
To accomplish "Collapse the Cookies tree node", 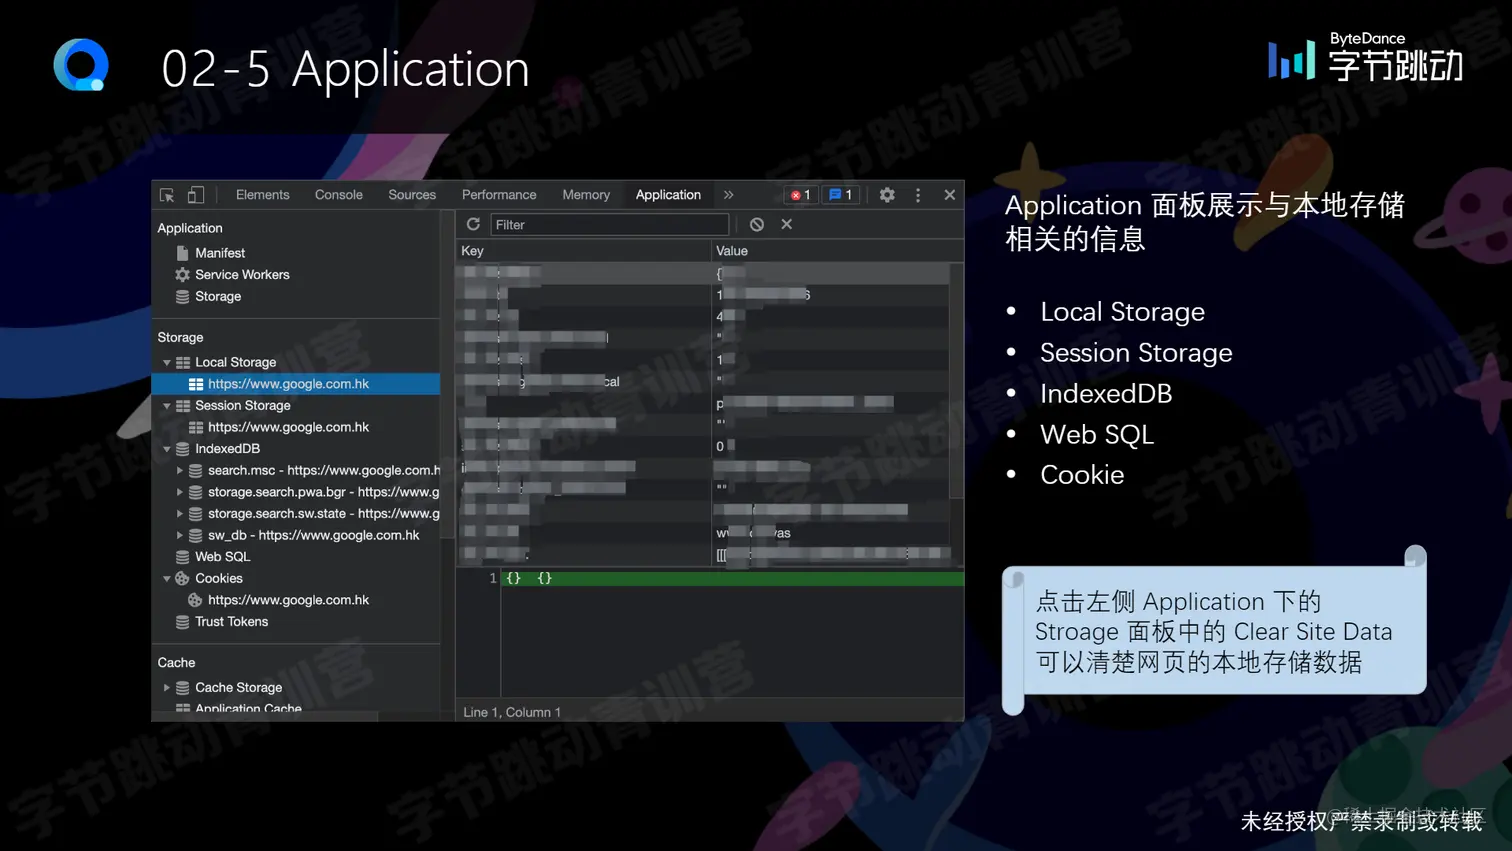I will click(167, 579).
